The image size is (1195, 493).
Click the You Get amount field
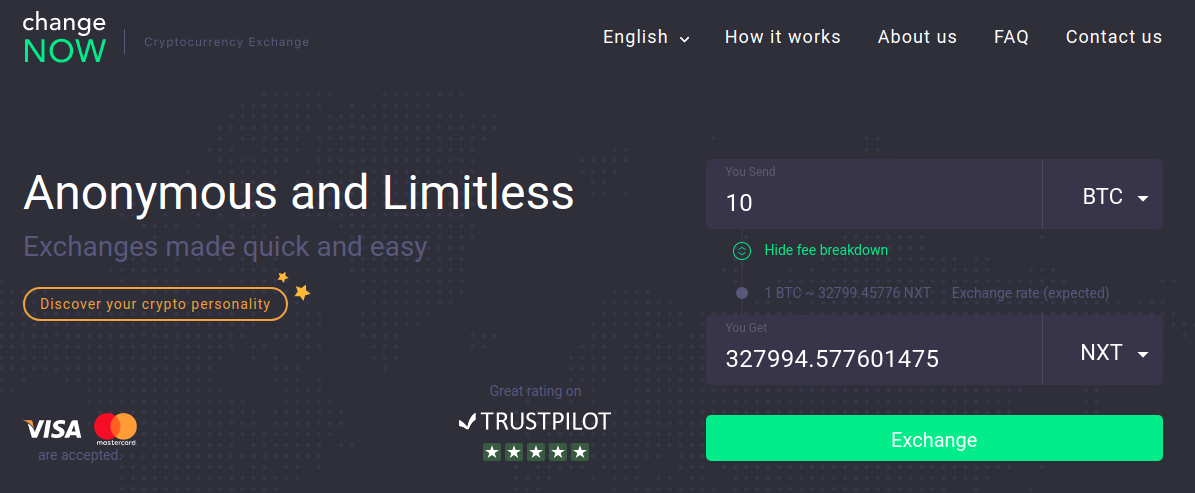(874, 351)
